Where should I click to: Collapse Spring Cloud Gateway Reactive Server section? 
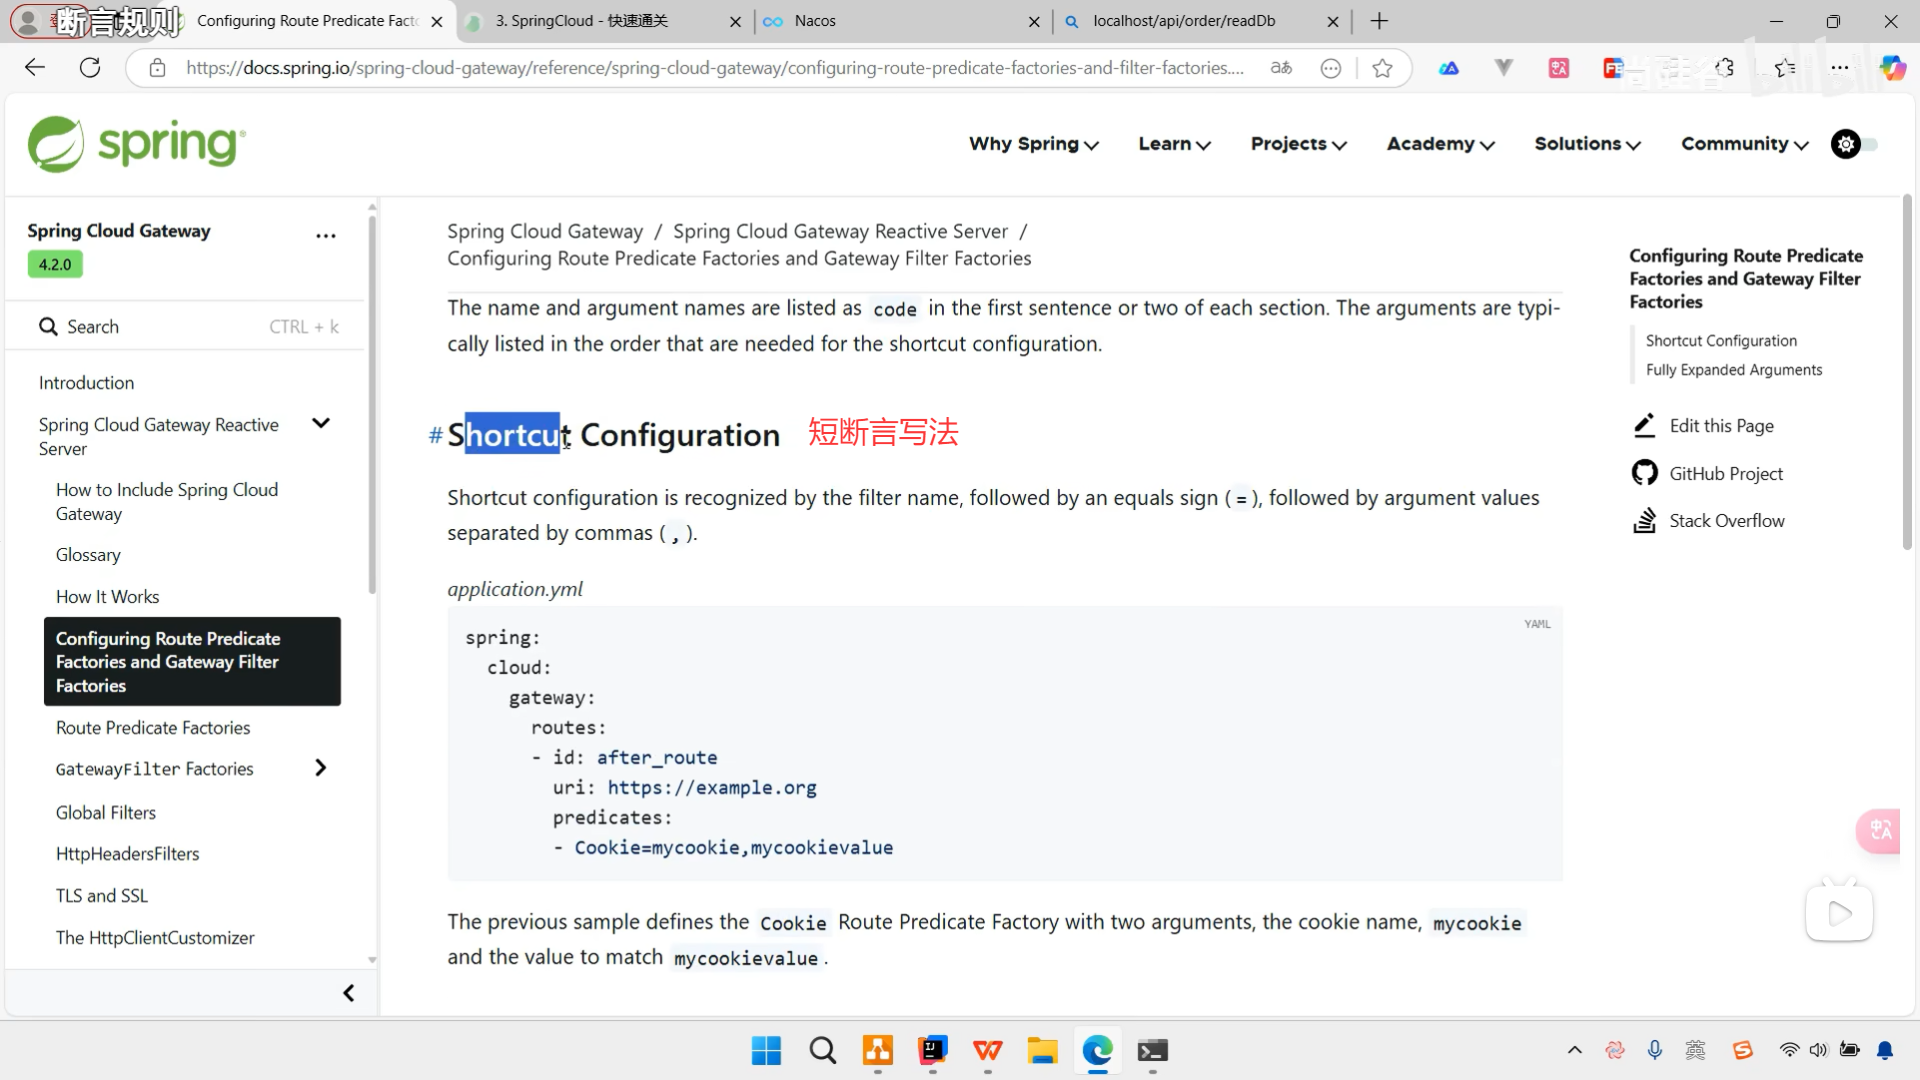(321, 423)
